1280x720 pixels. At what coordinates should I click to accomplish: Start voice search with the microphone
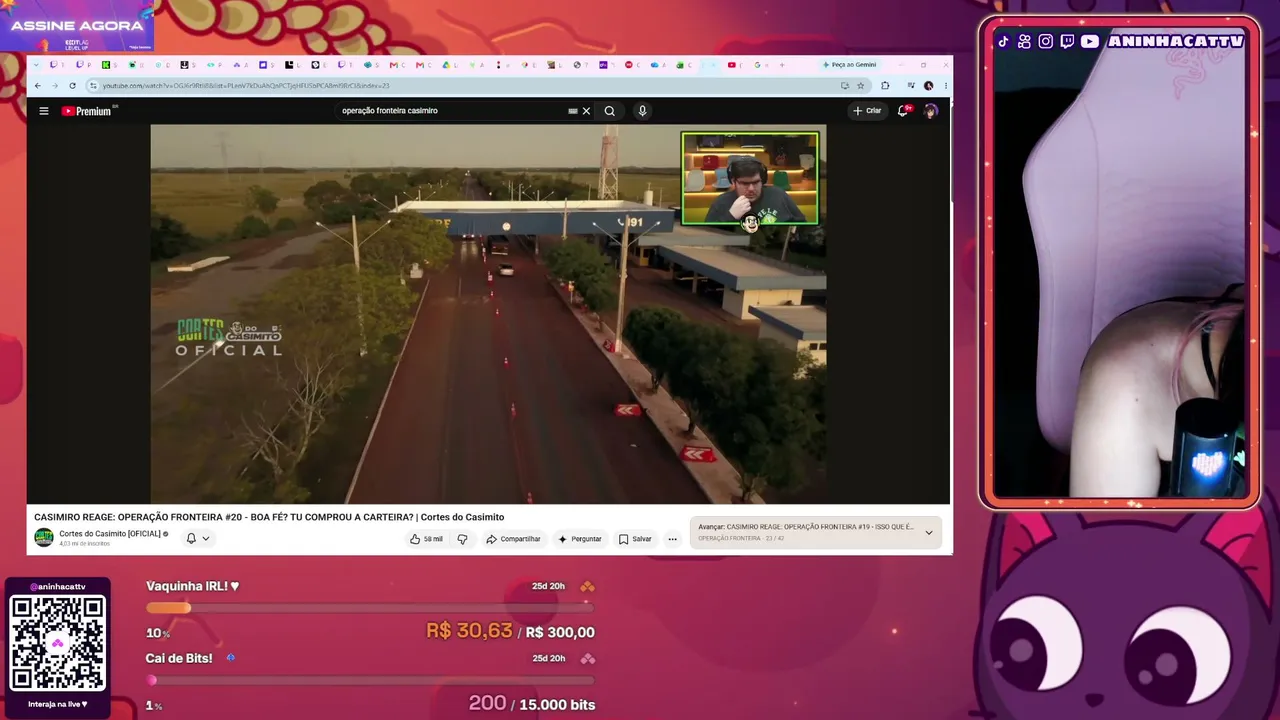point(642,111)
